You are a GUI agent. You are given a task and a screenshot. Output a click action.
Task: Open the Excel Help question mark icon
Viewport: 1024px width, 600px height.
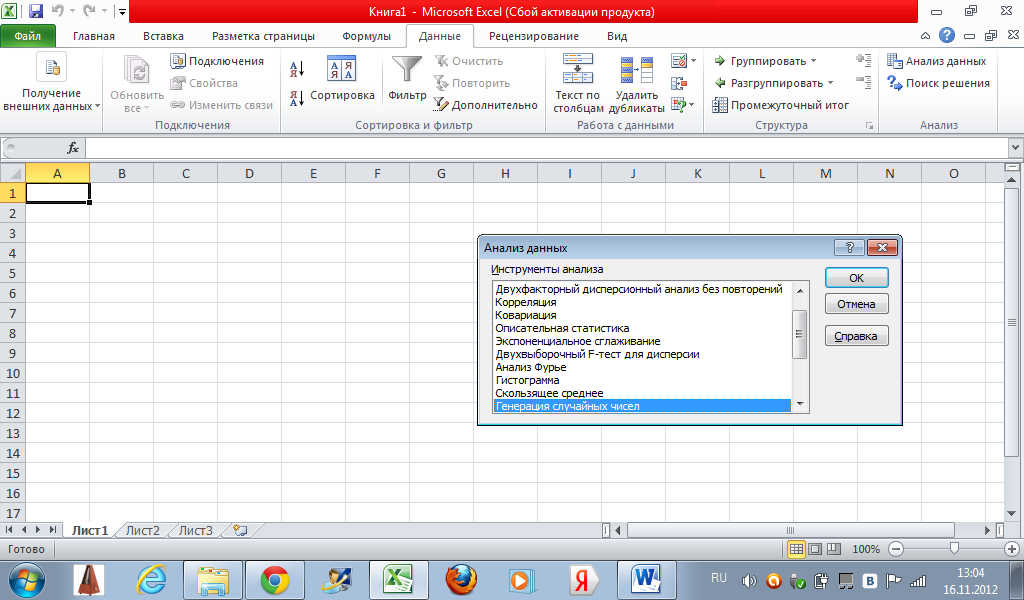coord(946,36)
